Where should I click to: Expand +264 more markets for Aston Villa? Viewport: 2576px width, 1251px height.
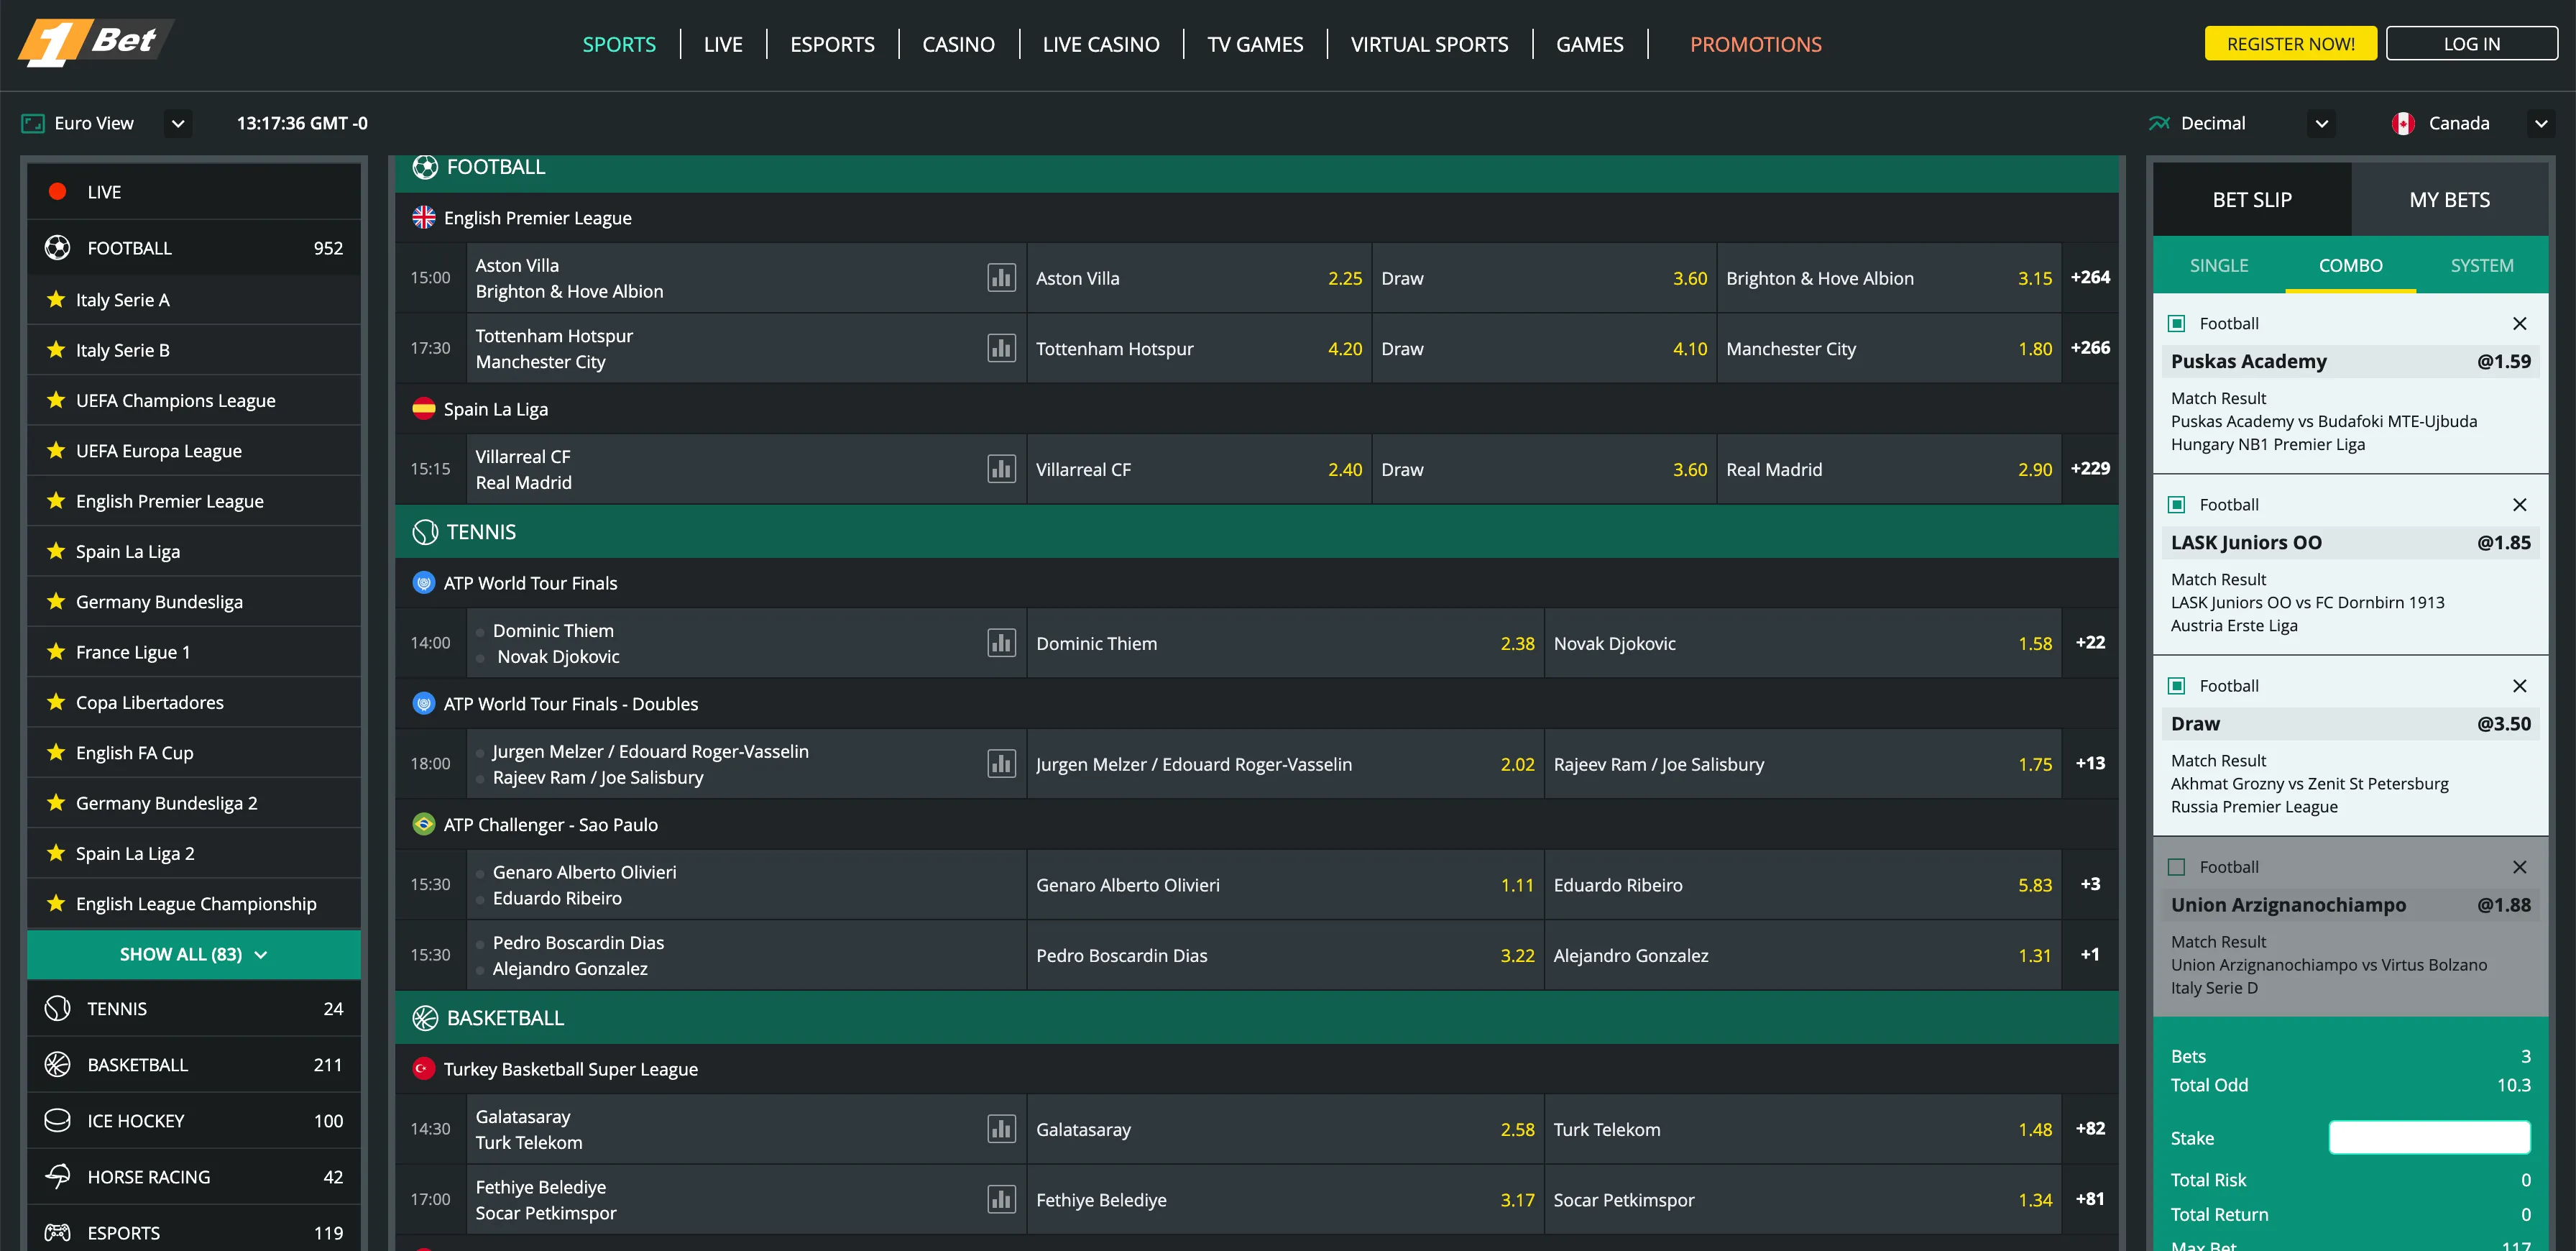click(2090, 277)
